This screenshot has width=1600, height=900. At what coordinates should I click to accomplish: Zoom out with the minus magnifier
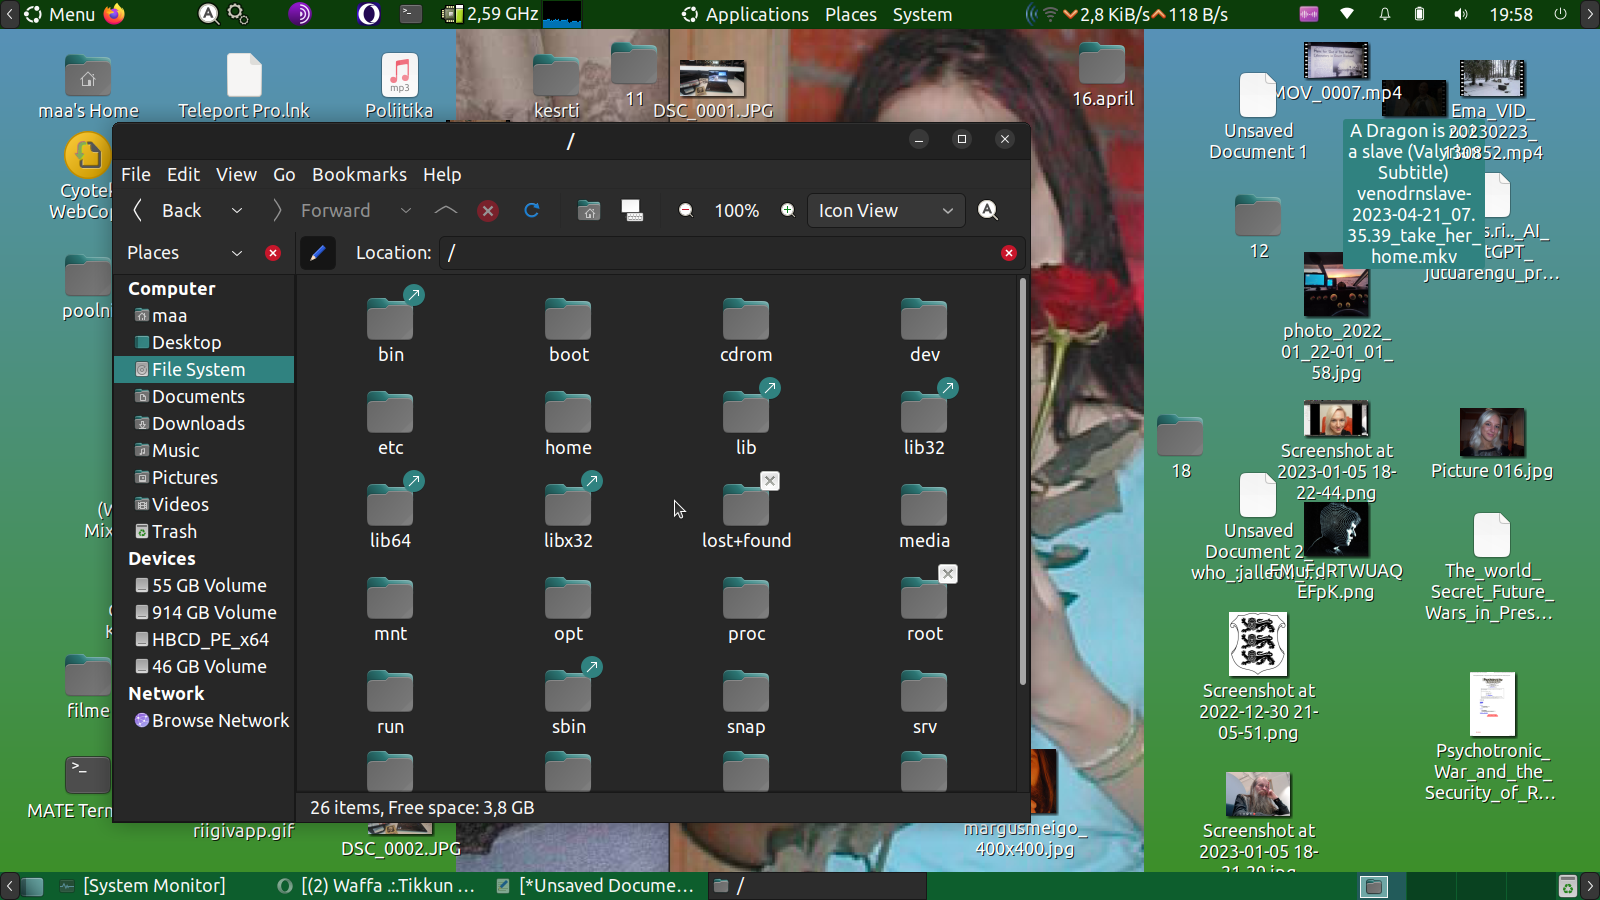click(686, 210)
